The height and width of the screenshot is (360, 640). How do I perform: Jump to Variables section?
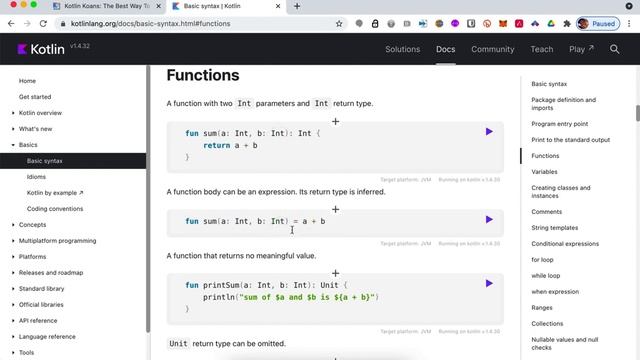(x=544, y=171)
